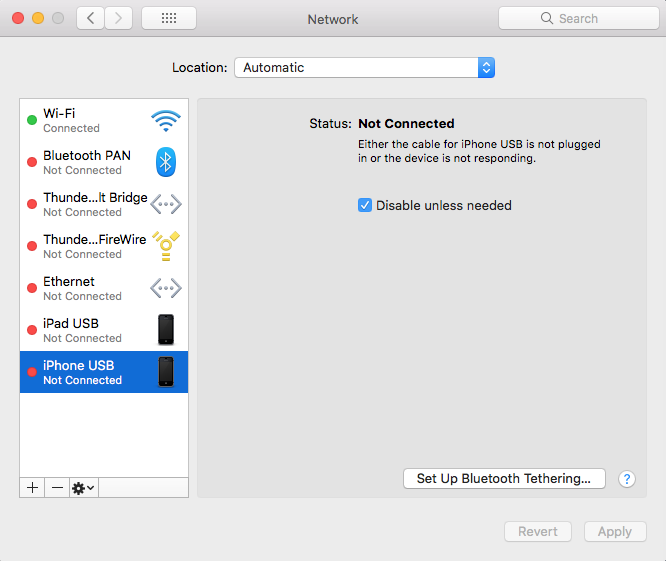Viewport: 666px width, 561px height.
Task: Click the cable not plugged message
Action: pos(479,151)
